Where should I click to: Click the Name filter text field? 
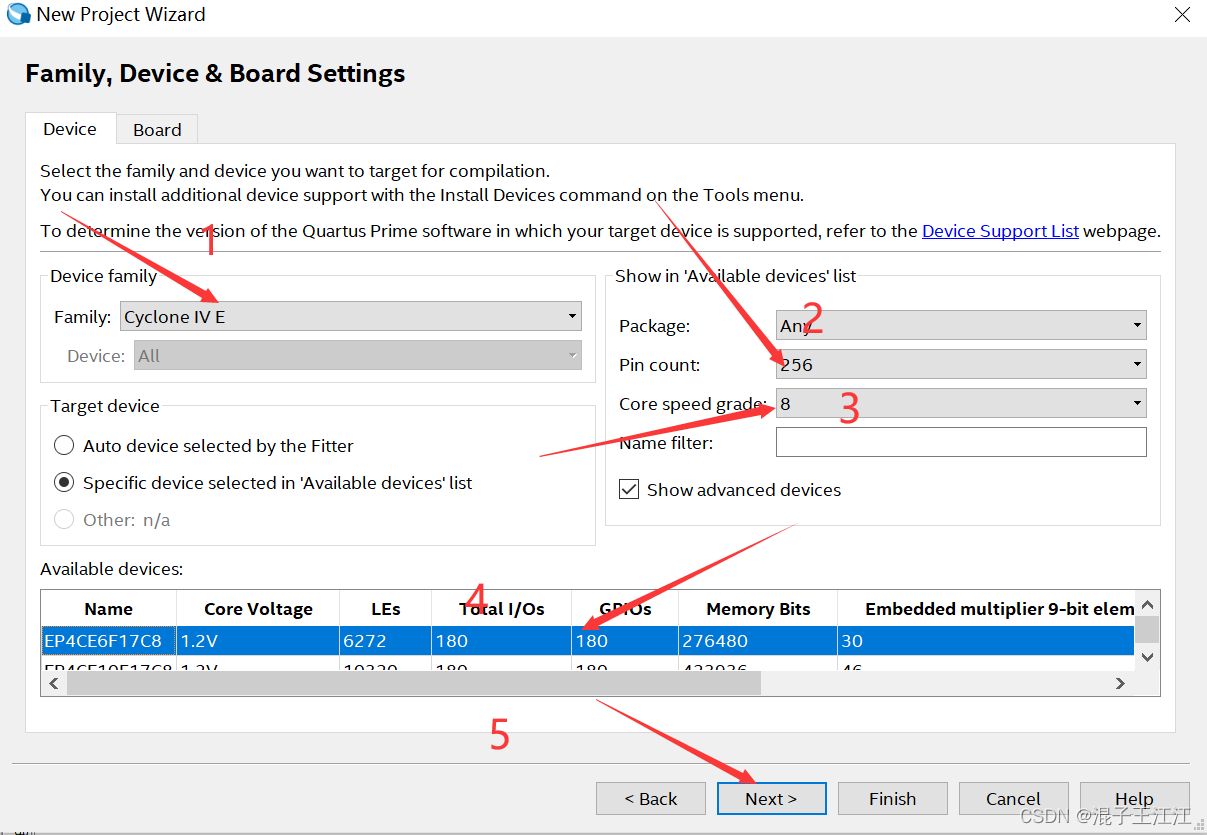pyautogui.click(x=961, y=442)
